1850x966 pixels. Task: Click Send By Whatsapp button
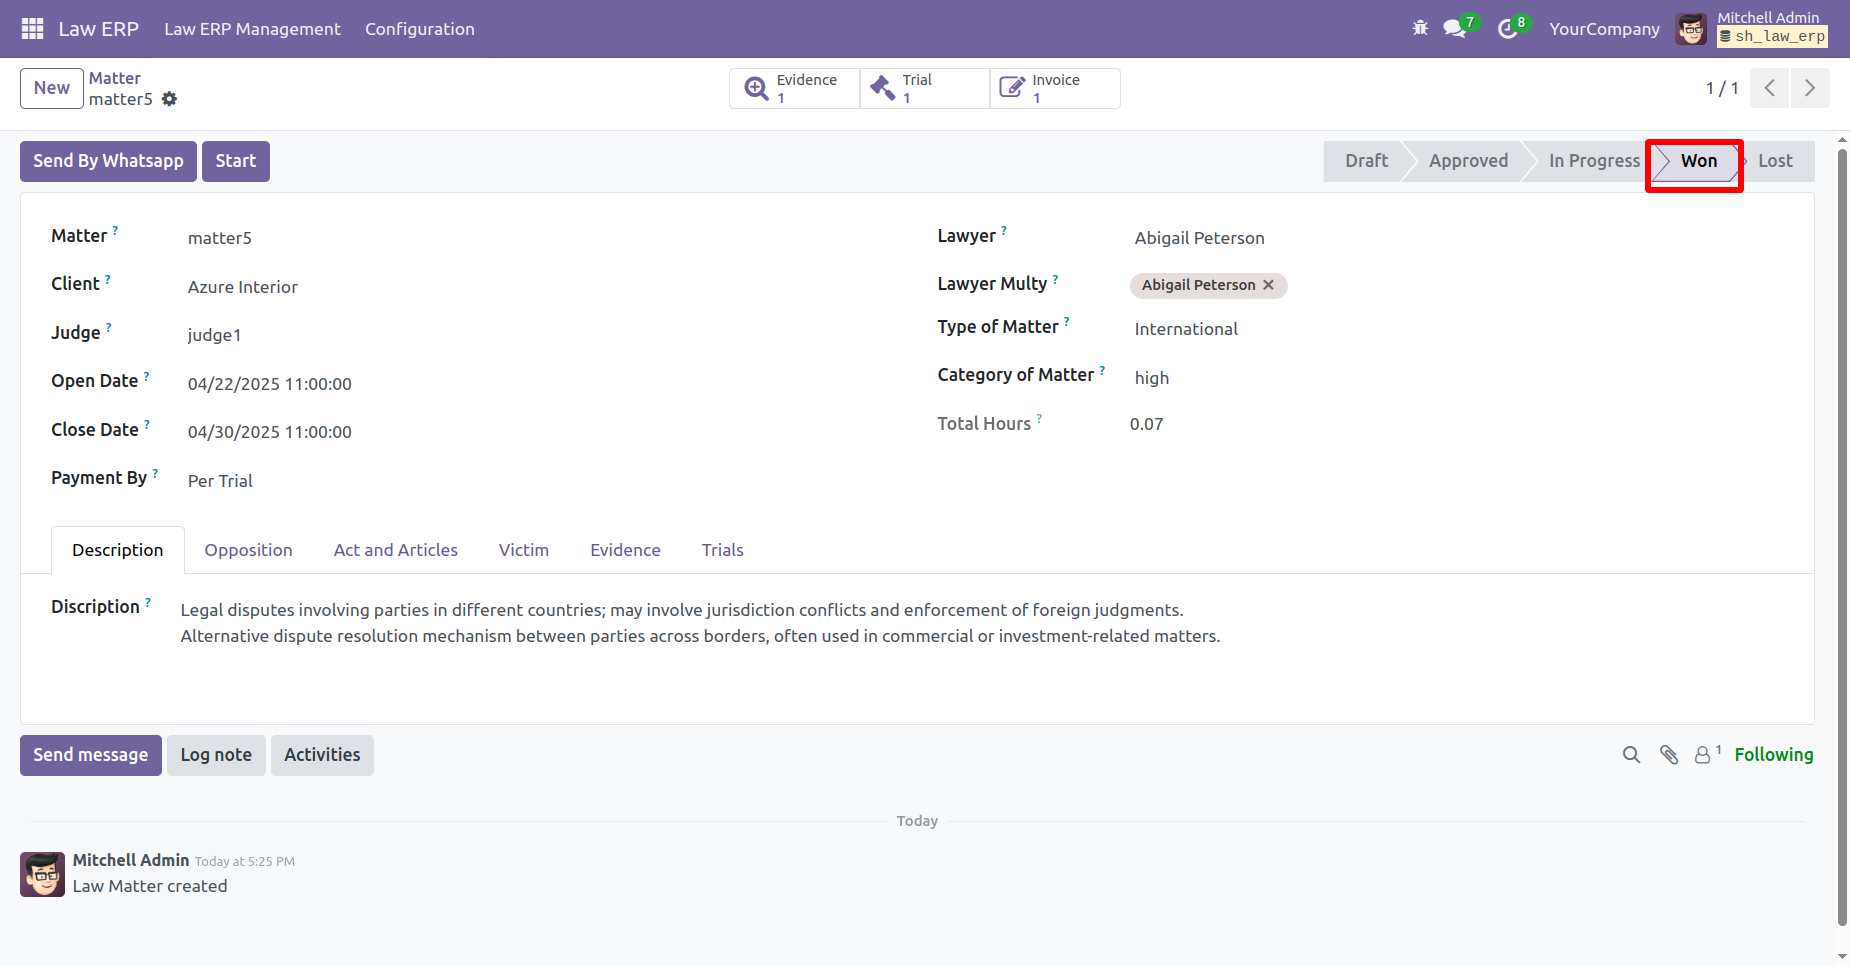[x=108, y=161]
